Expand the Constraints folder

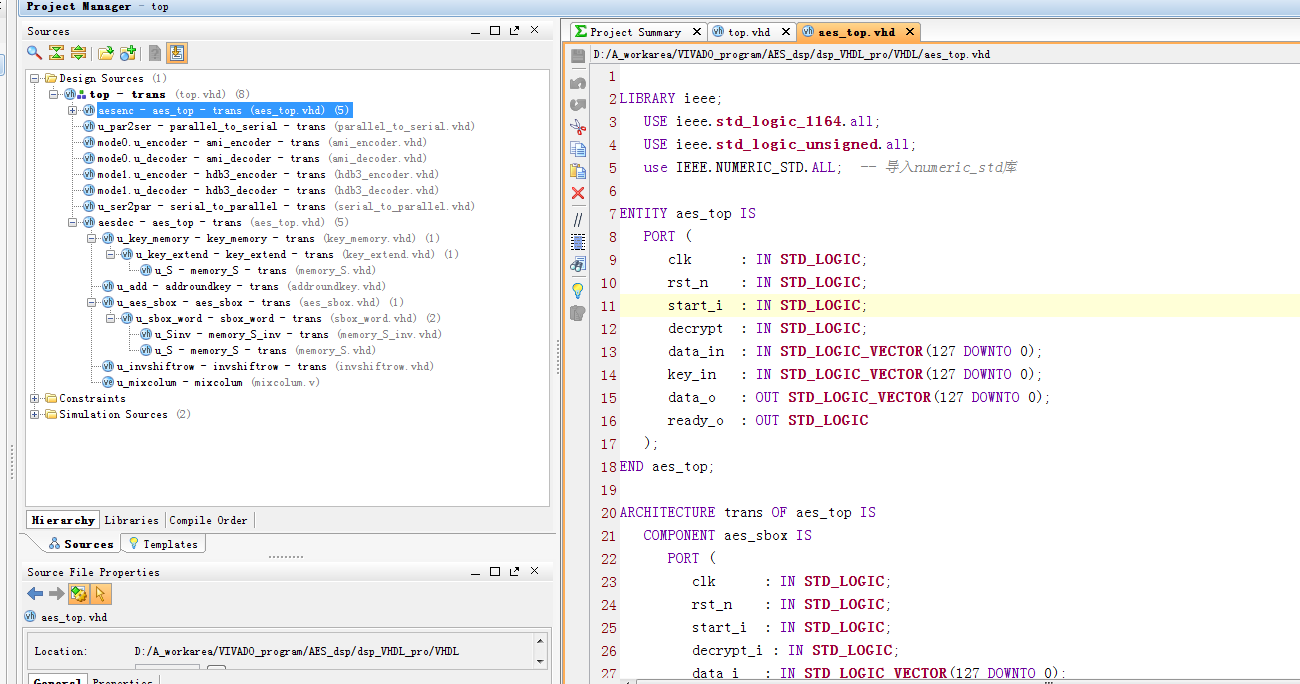click(x=35, y=398)
